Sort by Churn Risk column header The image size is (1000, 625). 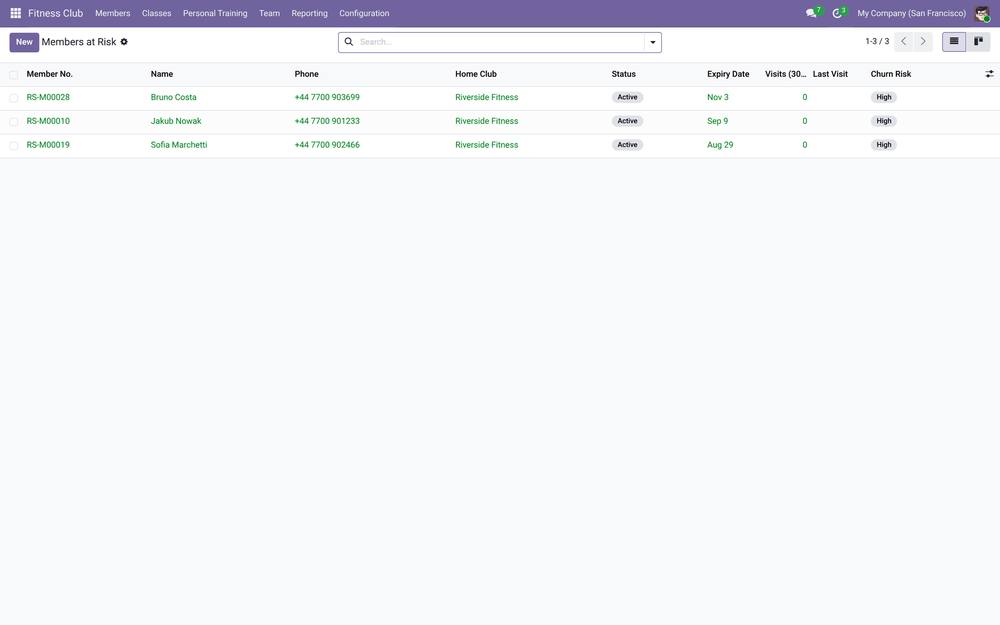891,74
